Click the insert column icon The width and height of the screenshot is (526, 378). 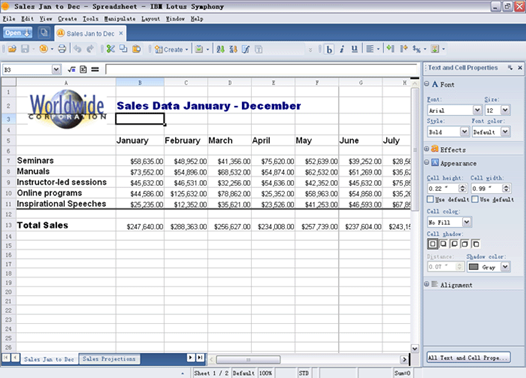click(404, 49)
